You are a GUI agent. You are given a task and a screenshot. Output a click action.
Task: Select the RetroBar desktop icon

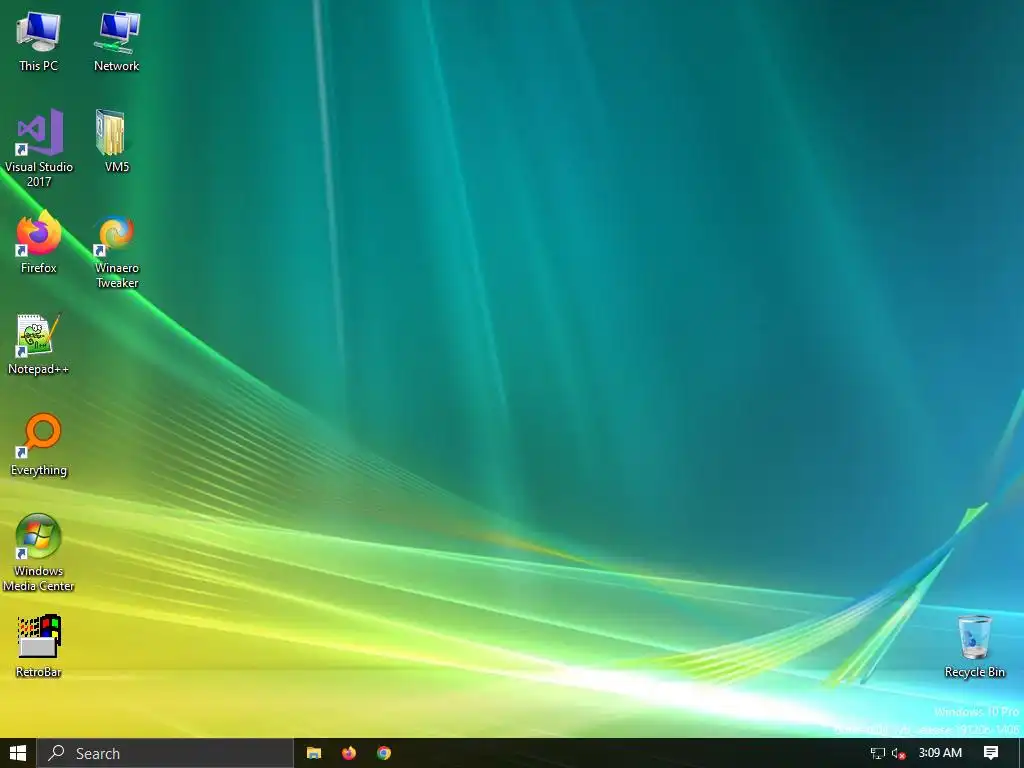[39, 647]
